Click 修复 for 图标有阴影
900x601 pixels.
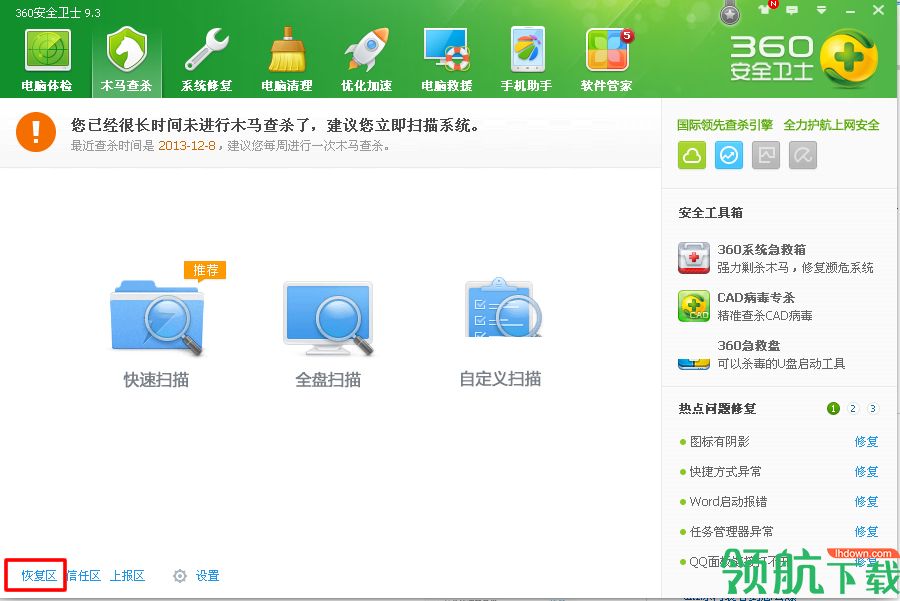click(866, 441)
